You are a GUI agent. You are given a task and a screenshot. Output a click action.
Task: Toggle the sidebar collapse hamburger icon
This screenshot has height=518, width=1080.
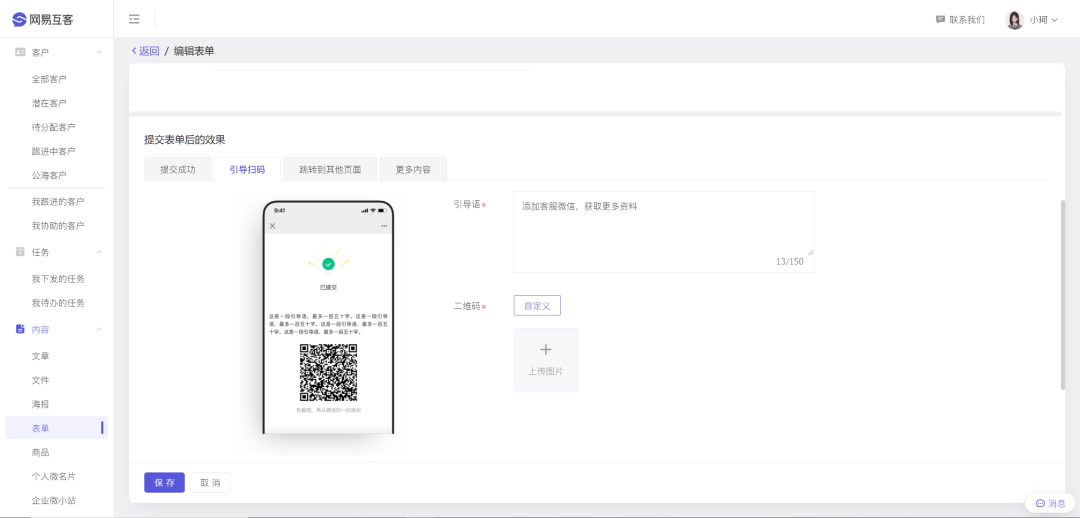(x=134, y=19)
